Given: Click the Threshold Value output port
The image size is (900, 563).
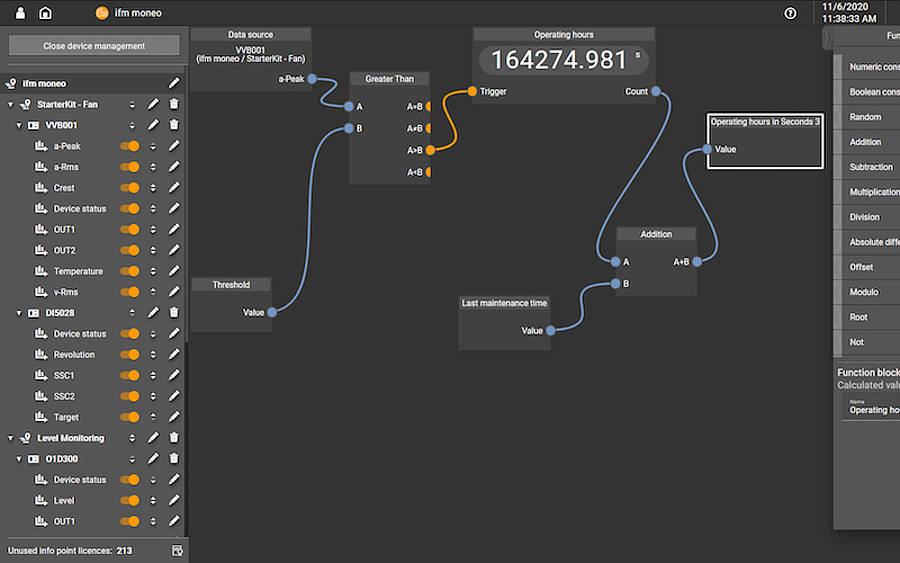Looking at the screenshot, I should (x=272, y=312).
